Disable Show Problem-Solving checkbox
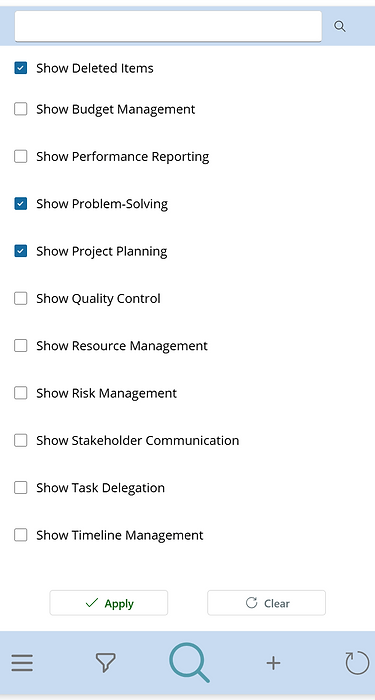Screen dimensions: 375x700 point(21,204)
